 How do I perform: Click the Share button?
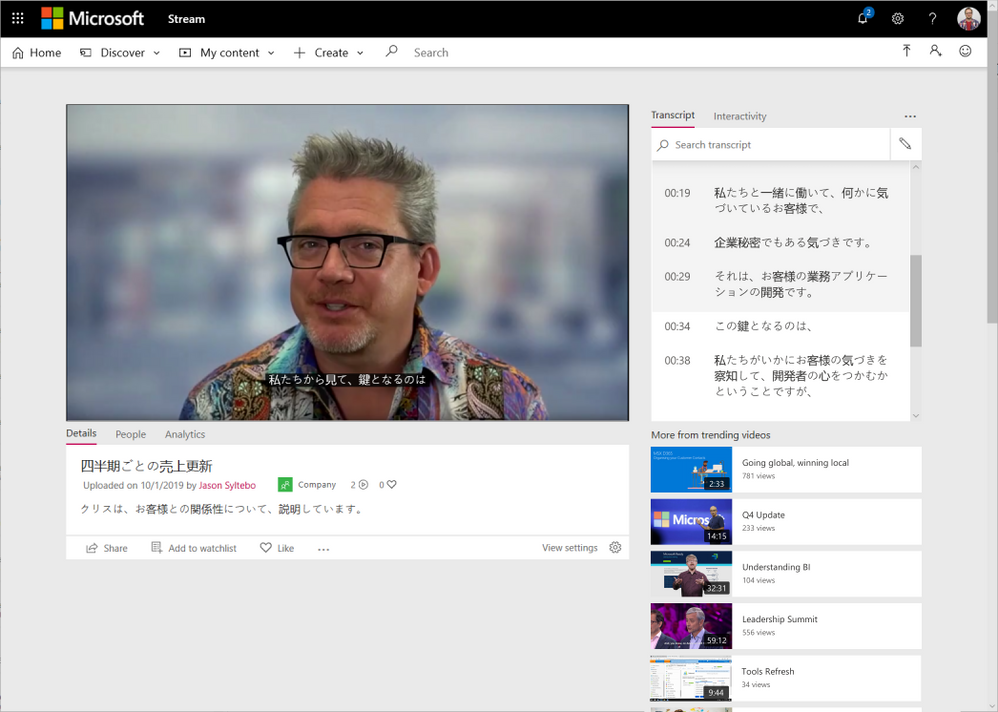107,548
